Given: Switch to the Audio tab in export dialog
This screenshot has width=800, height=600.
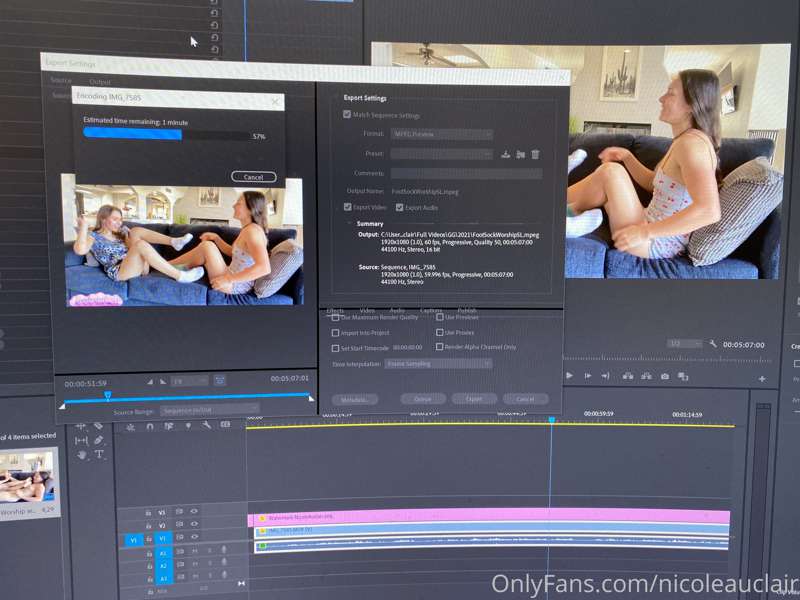Looking at the screenshot, I should [x=397, y=310].
